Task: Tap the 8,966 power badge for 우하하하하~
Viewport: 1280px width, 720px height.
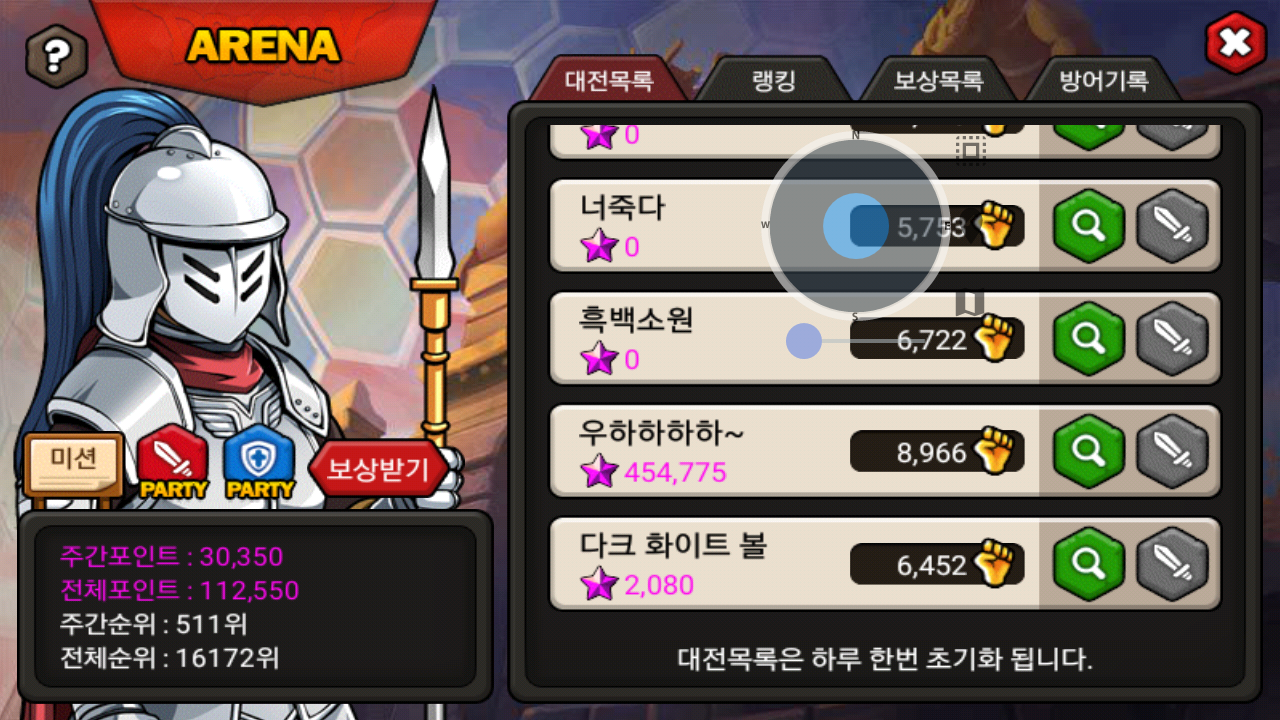Action: tap(936, 452)
